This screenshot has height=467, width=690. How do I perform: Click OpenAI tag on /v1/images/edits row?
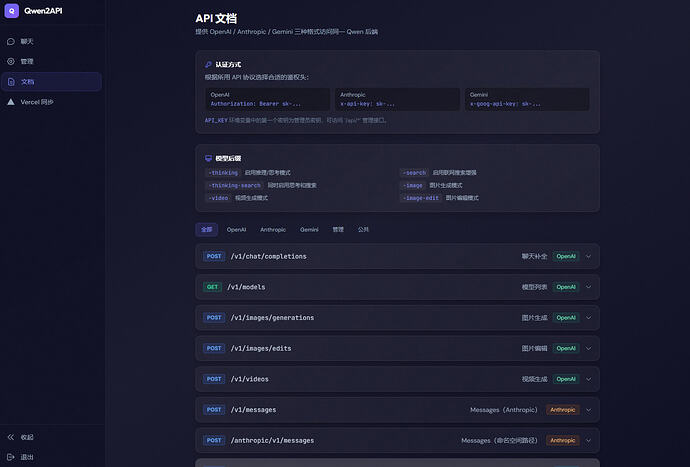pyautogui.click(x=566, y=349)
